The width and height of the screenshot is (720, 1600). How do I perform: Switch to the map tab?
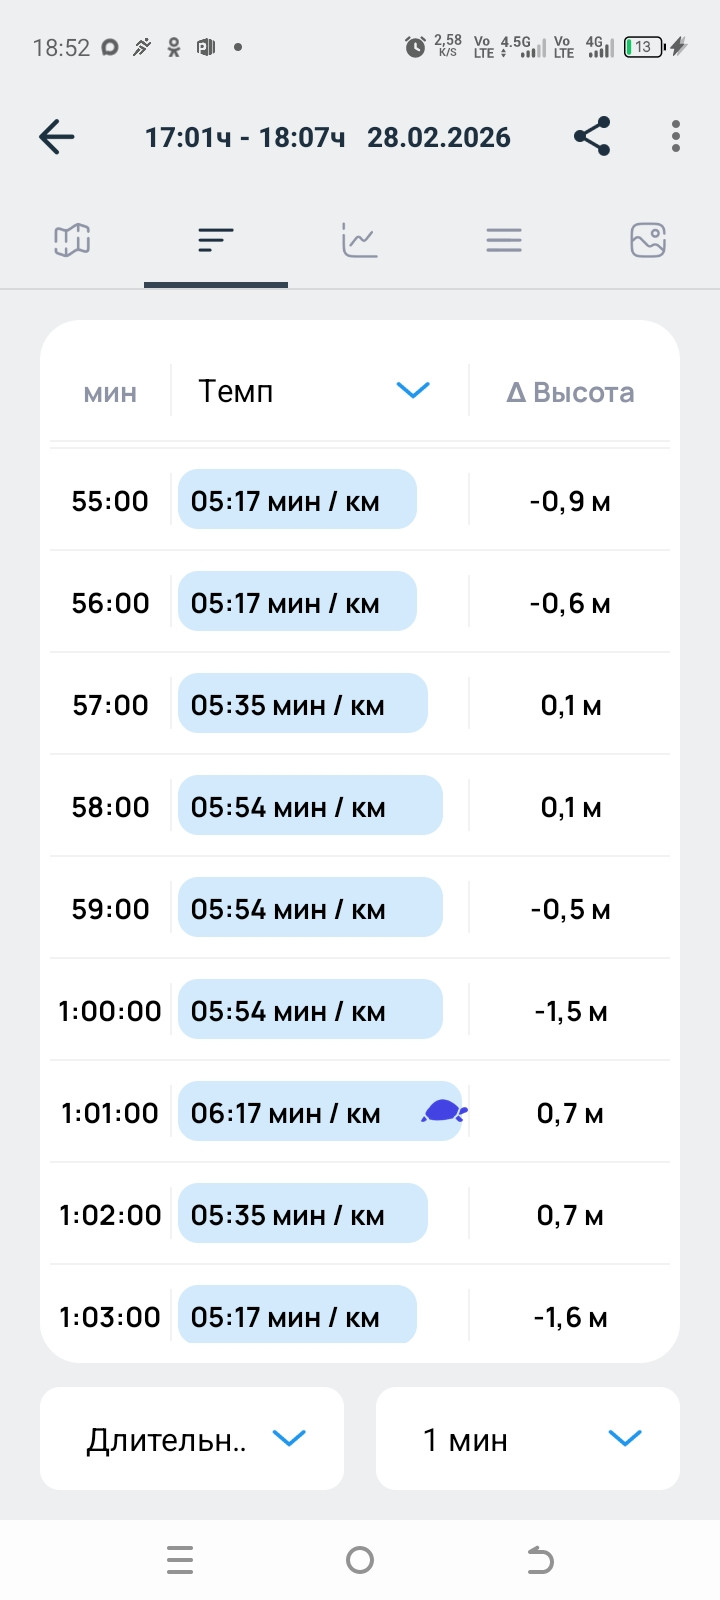tap(72, 240)
